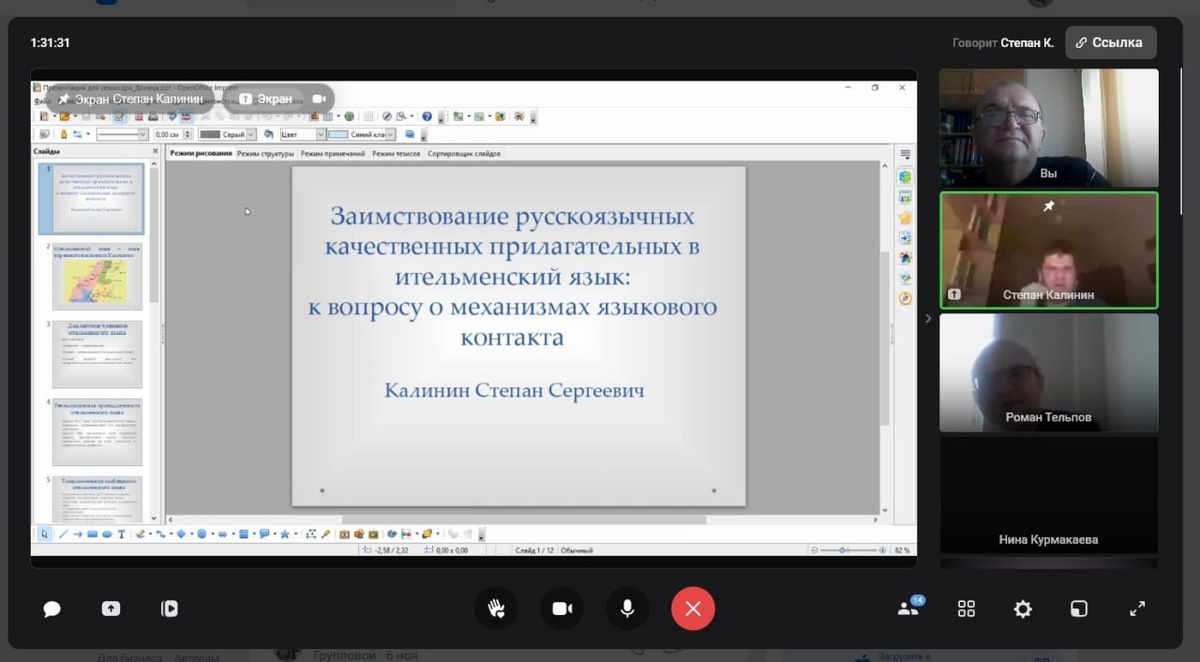Select Роман Тельпов's video tile
This screenshot has height=662, width=1200.
pos(1049,373)
